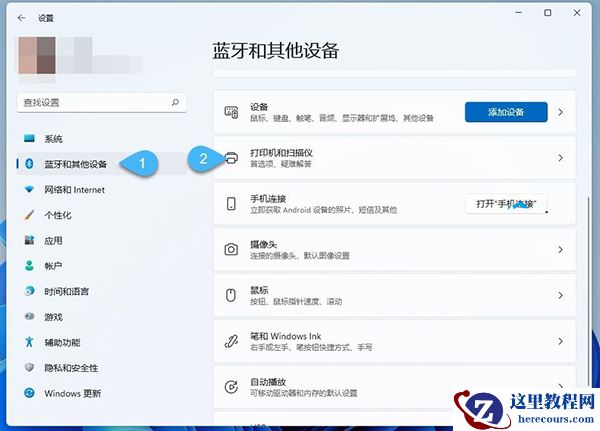The height and width of the screenshot is (431, 600).
Task: Click the 隐私和安全性 shield icon
Action: coord(29,367)
